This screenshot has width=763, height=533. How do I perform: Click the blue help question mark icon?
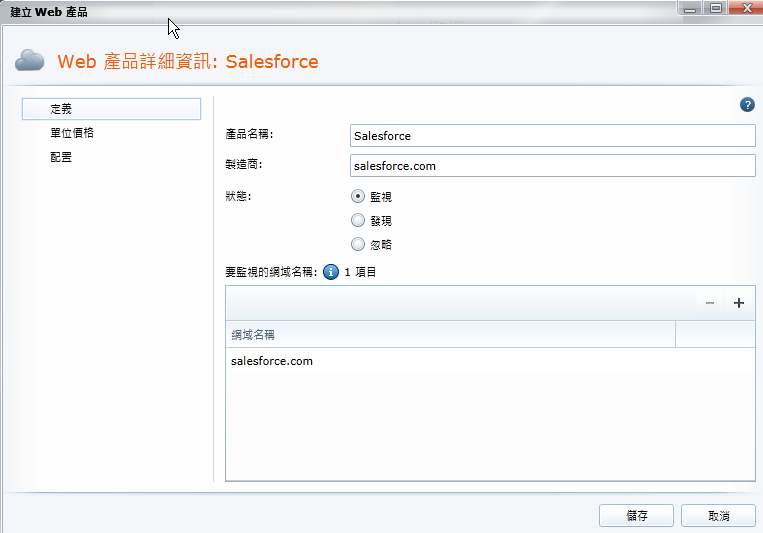tap(747, 105)
